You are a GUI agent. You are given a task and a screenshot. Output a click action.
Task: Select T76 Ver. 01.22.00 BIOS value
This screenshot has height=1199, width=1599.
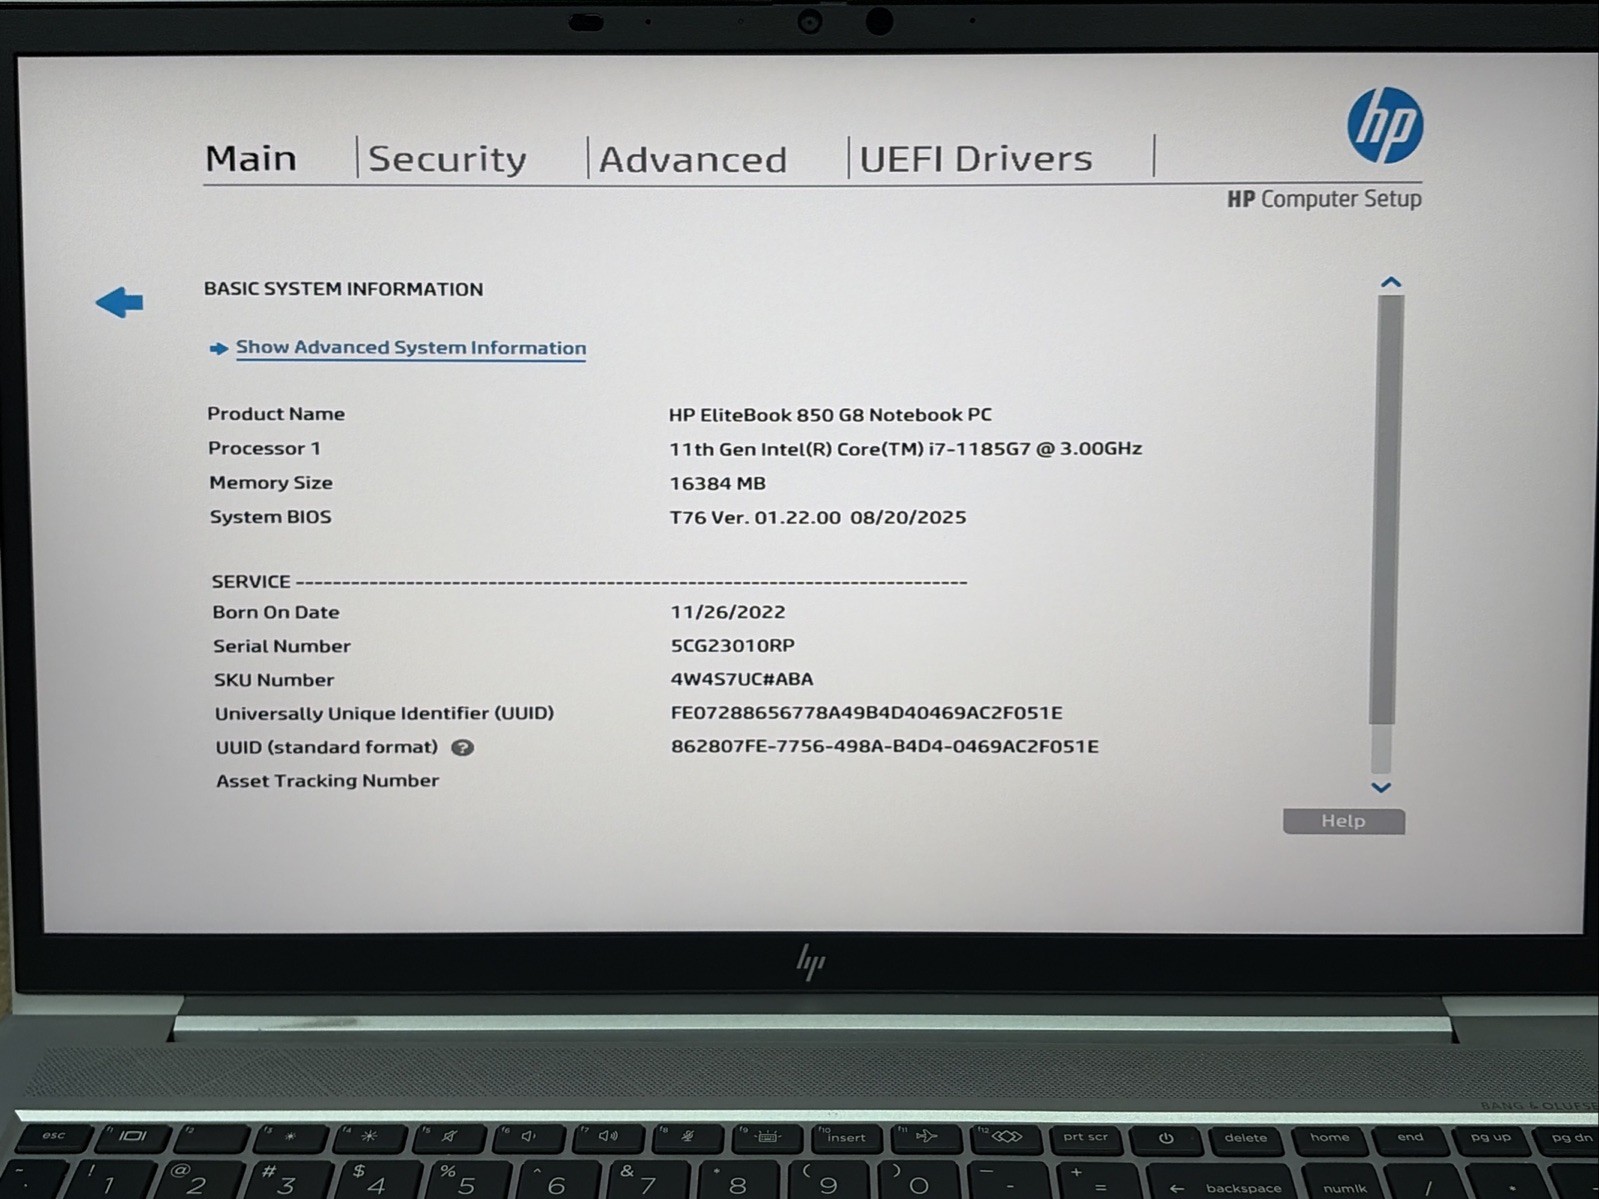(x=817, y=517)
